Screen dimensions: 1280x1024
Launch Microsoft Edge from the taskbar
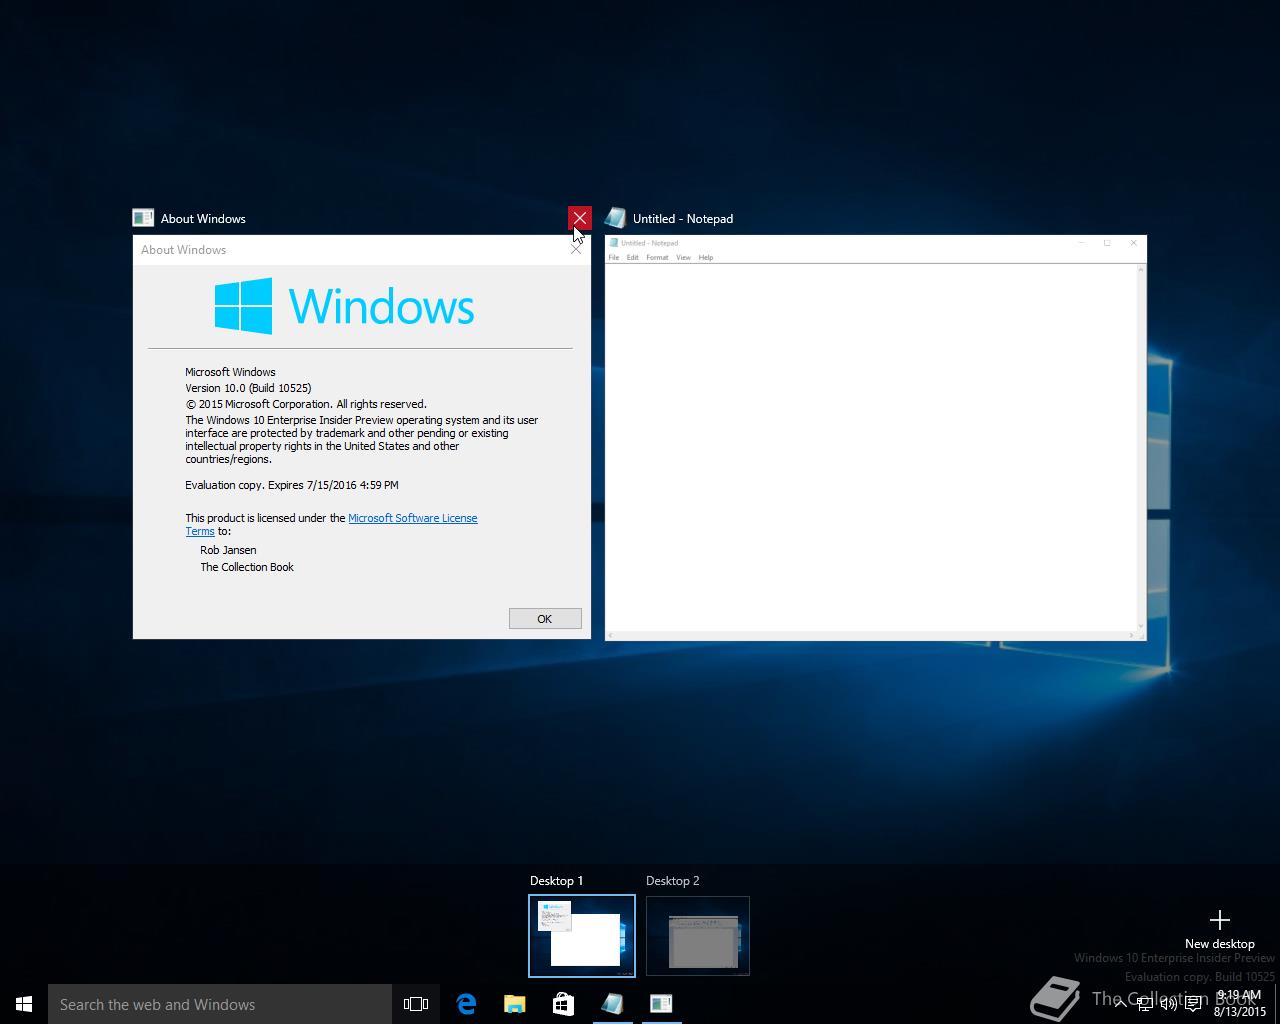(465, 1004)
